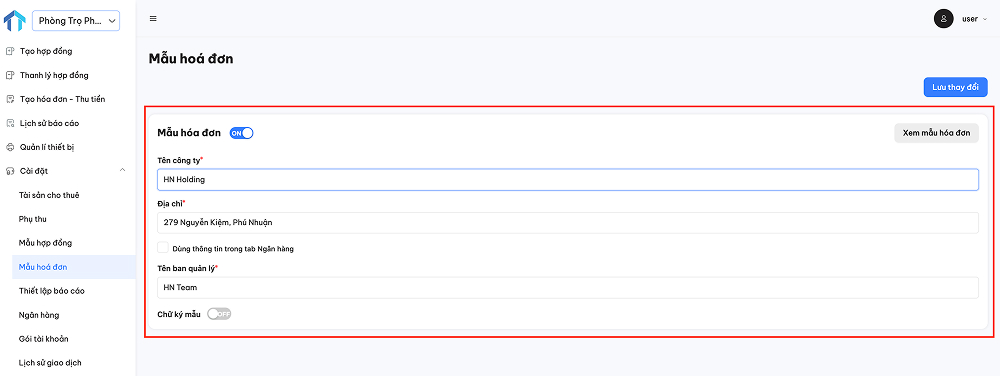Open the user account dropdown arrow
Viewport: 1000px width, 376px height.
click(x=985, y=19)
